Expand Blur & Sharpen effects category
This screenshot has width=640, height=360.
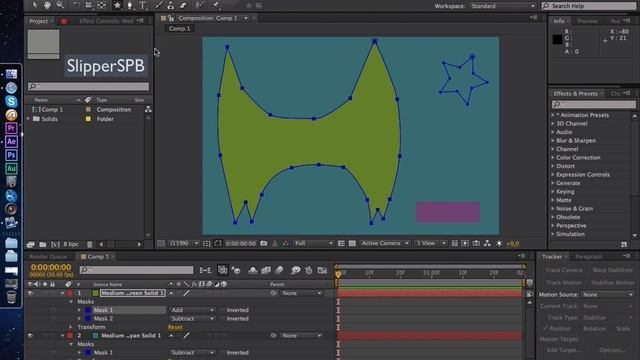pos(553,140)
